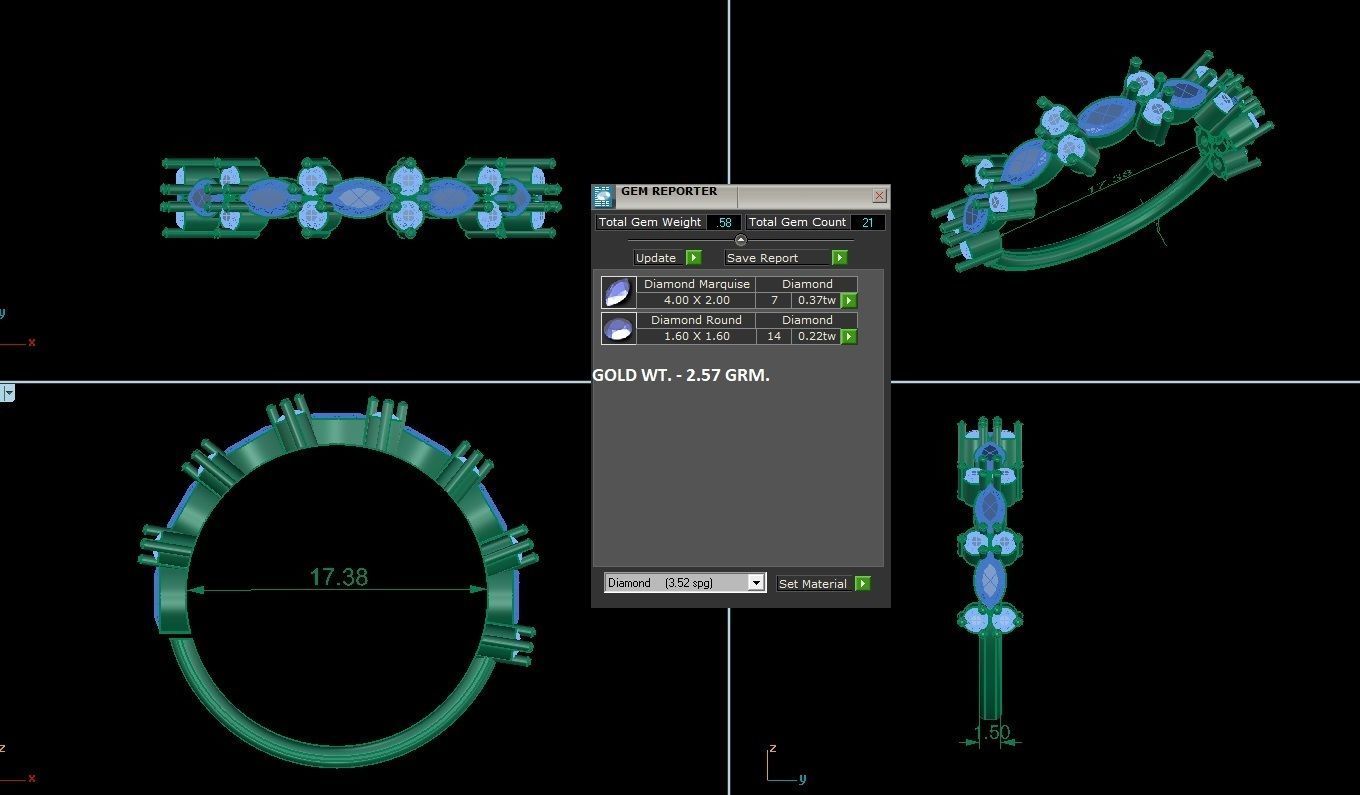Click the green arrow next to Update
1360x795 pixels.
click(x=693, y=258)
